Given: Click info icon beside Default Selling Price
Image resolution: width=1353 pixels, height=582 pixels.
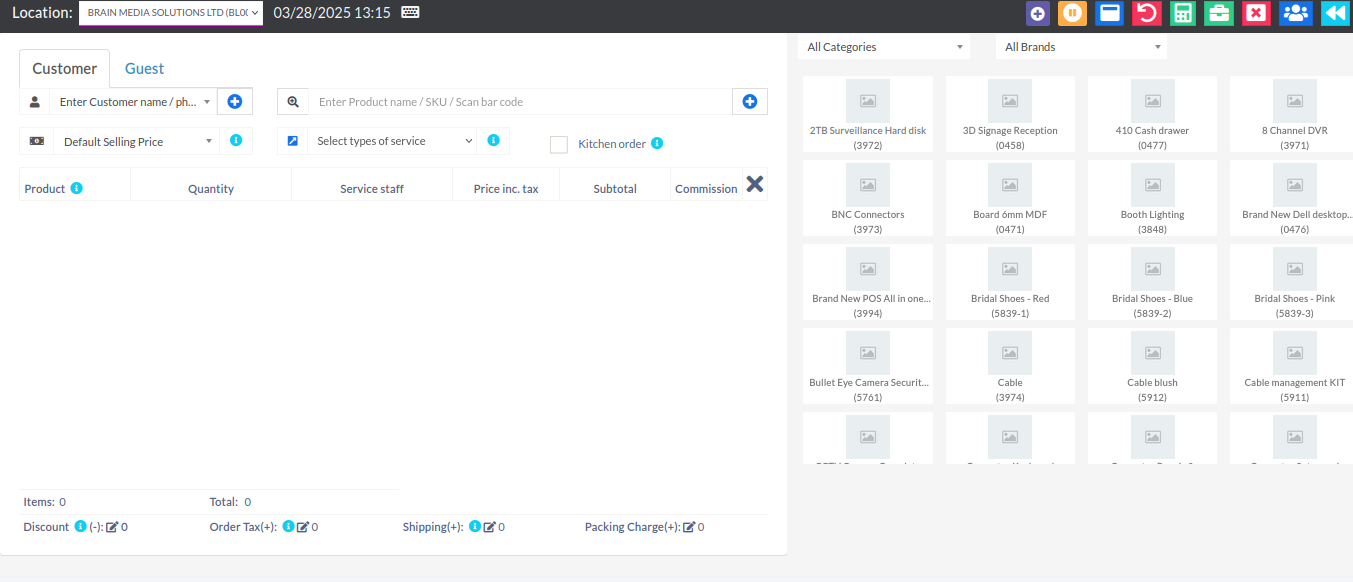Looking at the screenshot, I should click(x=236, y=141).
